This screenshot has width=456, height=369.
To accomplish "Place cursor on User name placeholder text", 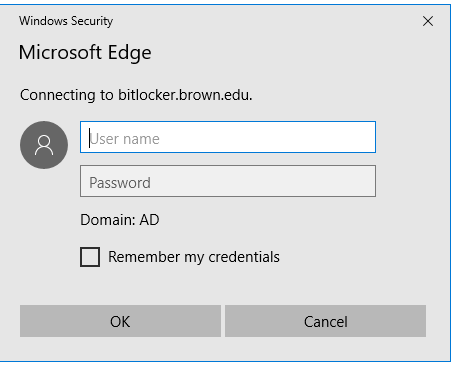I will (125, 139).
